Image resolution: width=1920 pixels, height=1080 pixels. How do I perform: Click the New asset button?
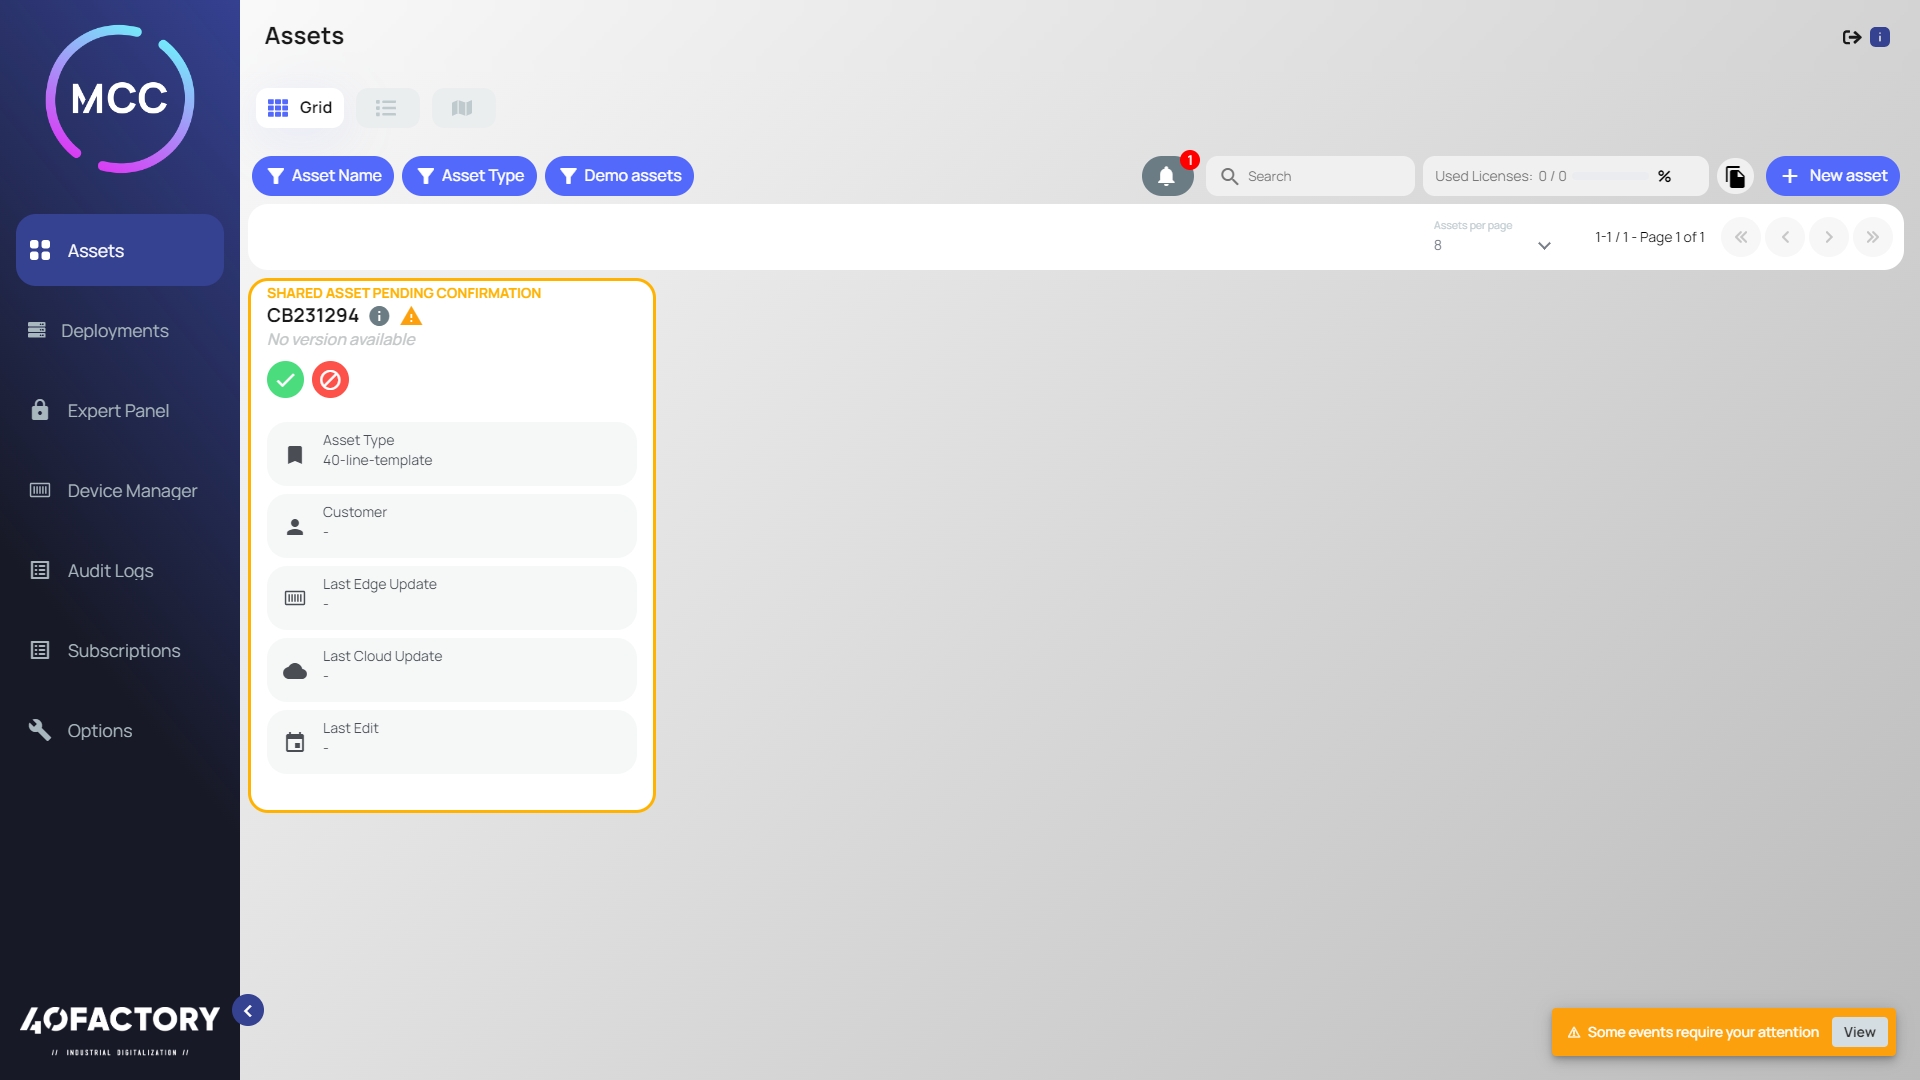coord(1832,176)
